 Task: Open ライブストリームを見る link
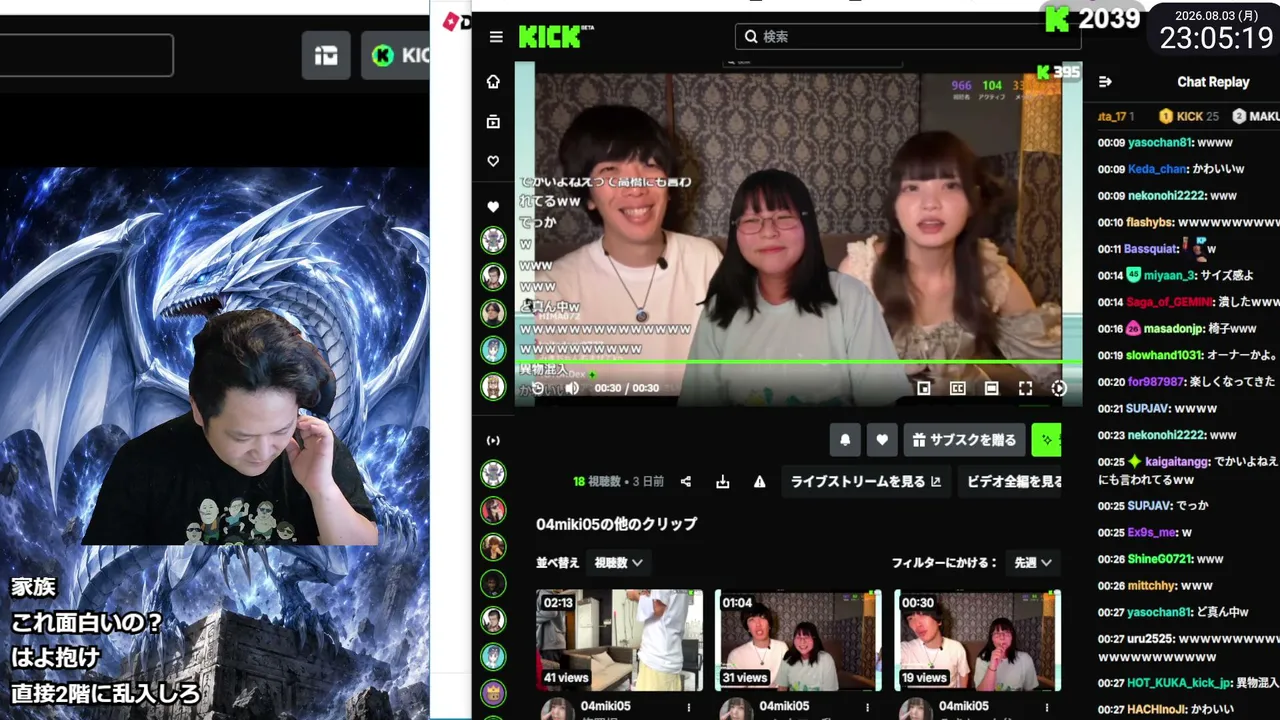(x=866, y=481)
